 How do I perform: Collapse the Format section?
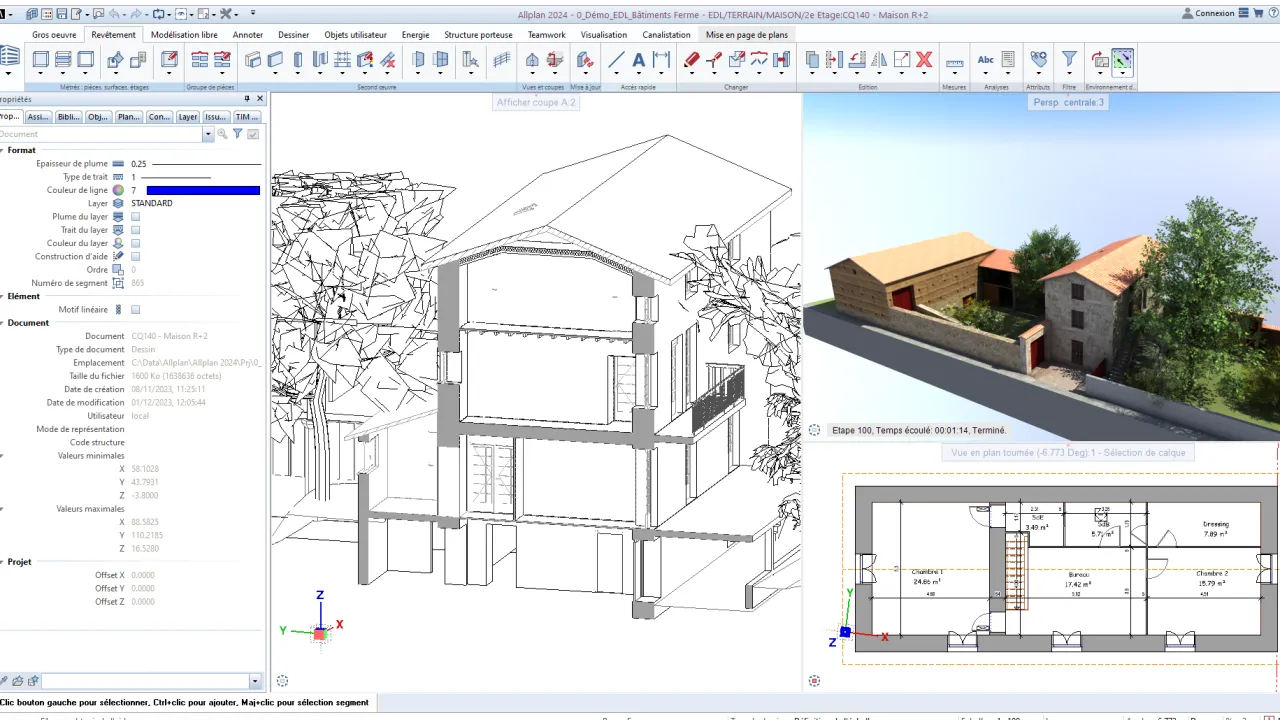pos(3,150)
